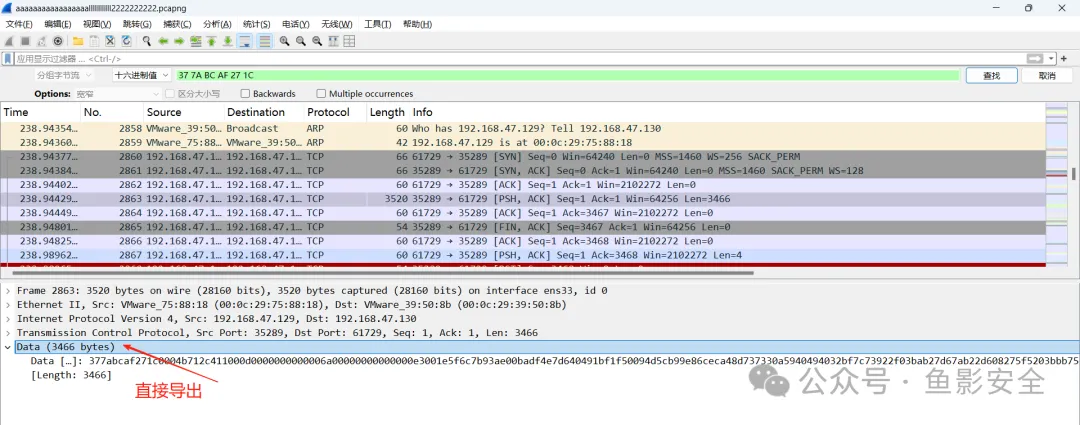1080x425 pixels.
Task: Click the zoom out magnifier icon
Action: point(301,41)
